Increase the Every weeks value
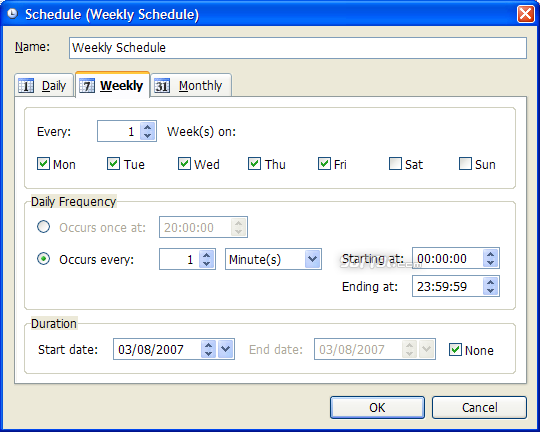 (148, 127)
